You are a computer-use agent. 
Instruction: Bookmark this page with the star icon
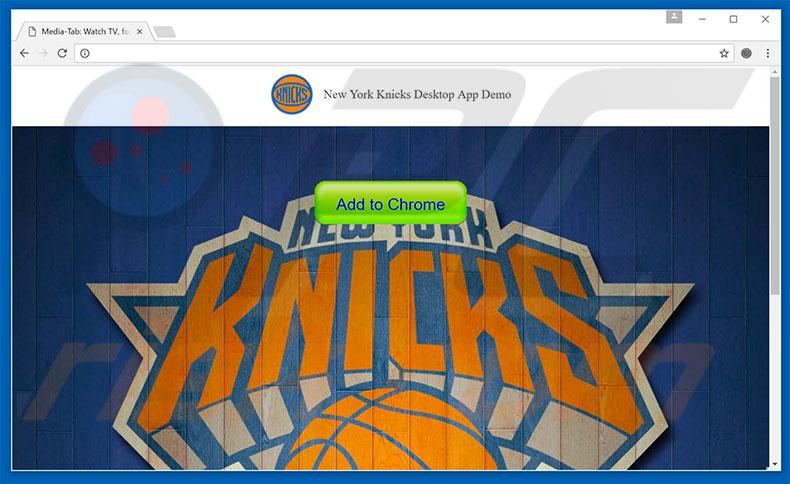(724, 53)
